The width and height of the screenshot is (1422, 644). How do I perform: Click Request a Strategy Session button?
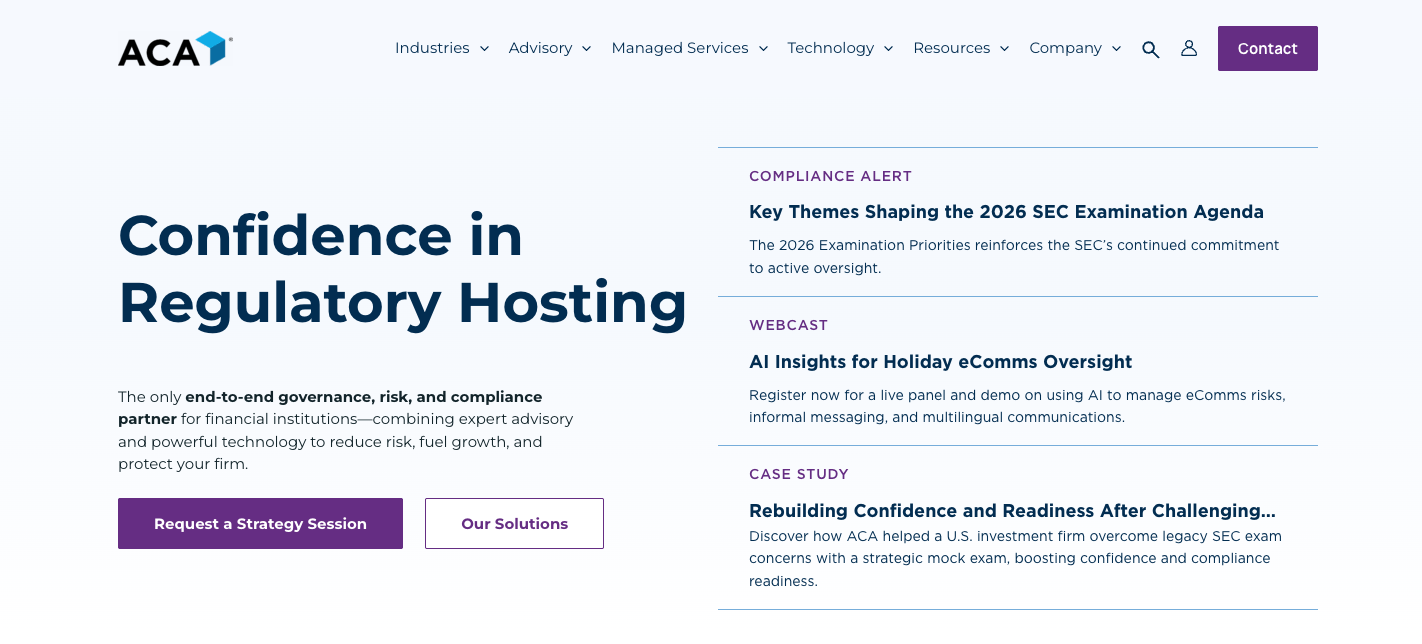click(260, 524)
